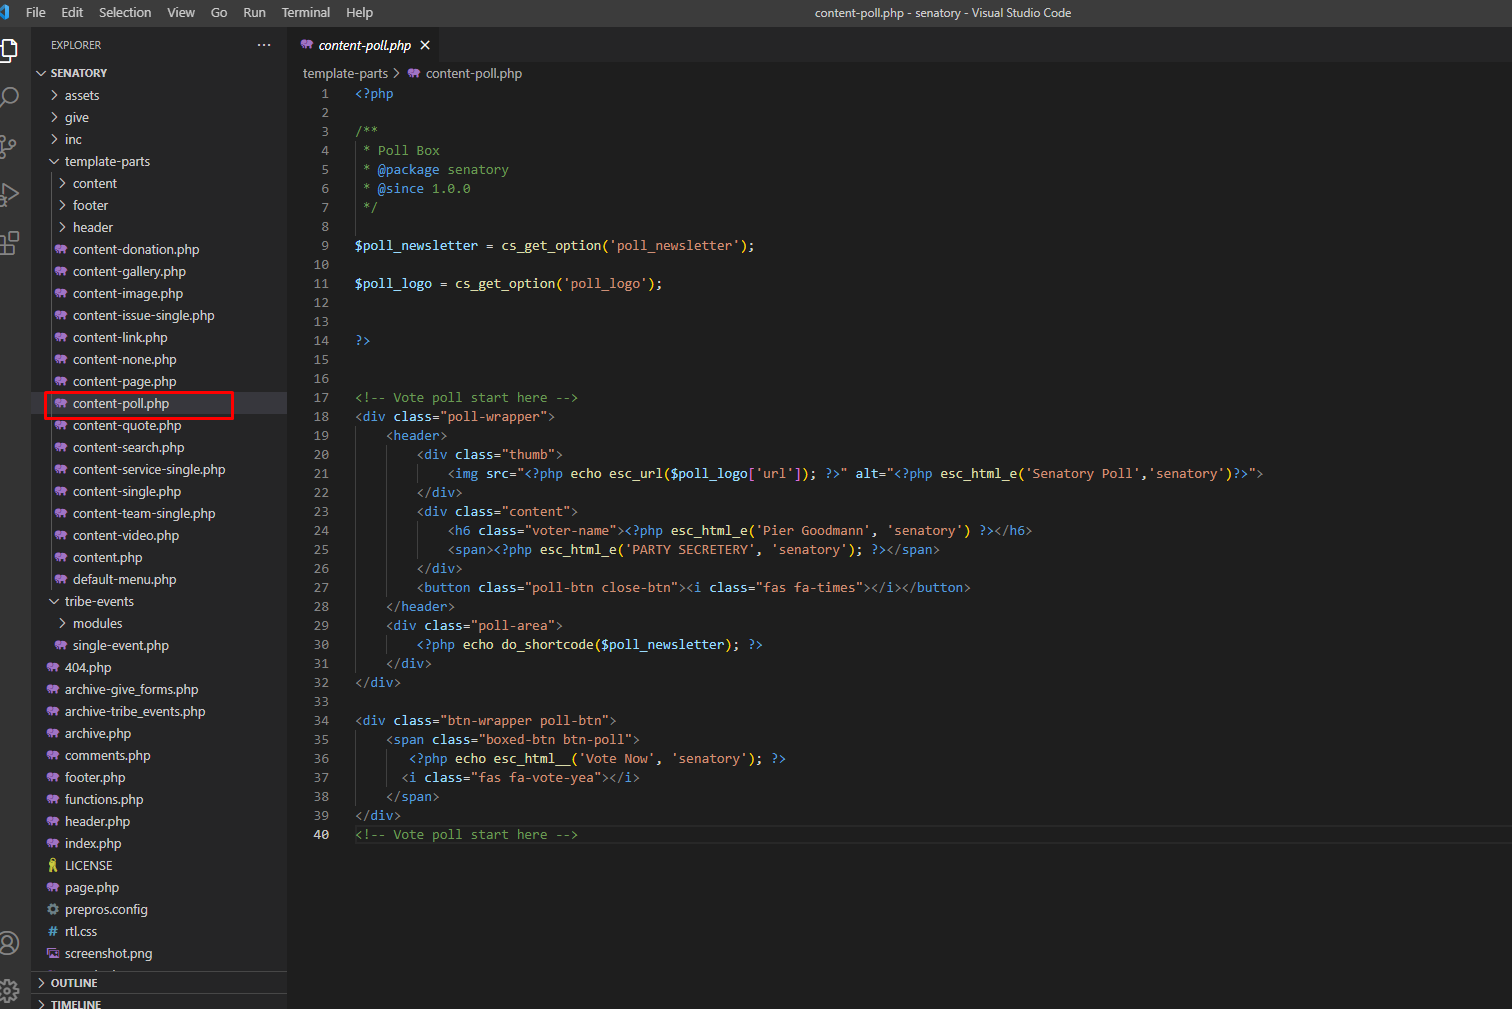Open content-single.php file
1512x1009 pixels.
159,491
